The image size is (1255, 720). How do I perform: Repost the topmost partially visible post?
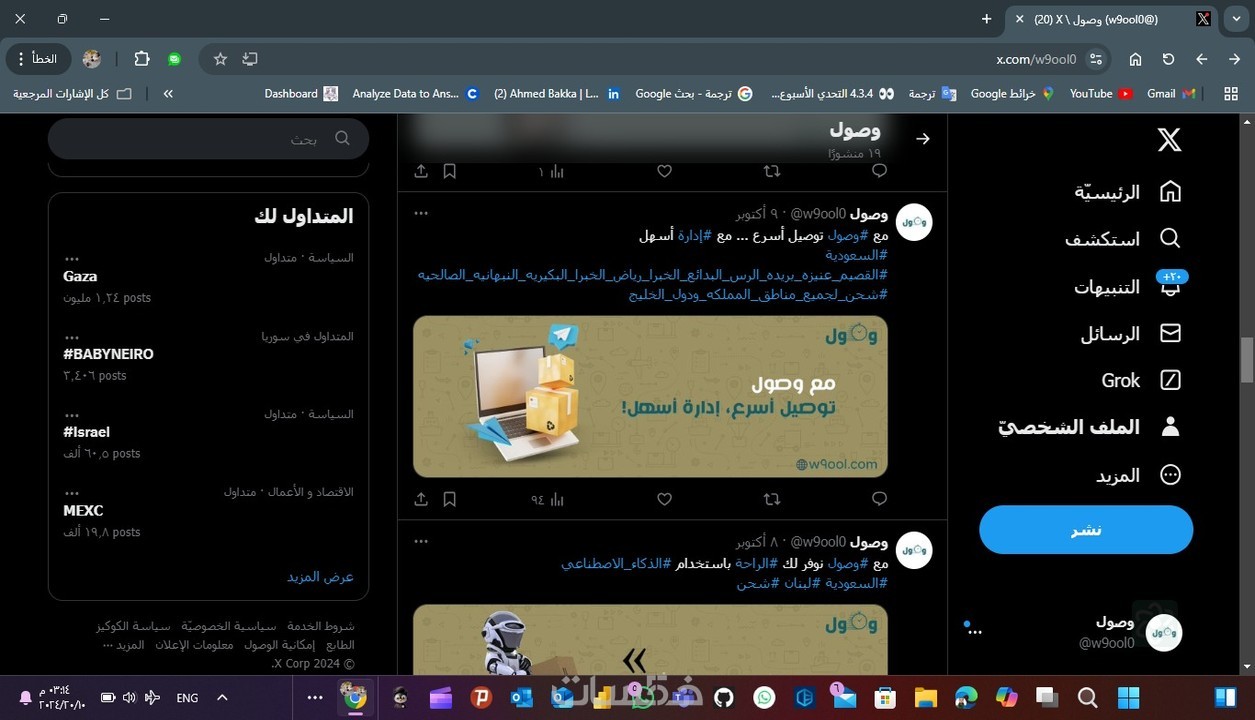coord(772,171)
